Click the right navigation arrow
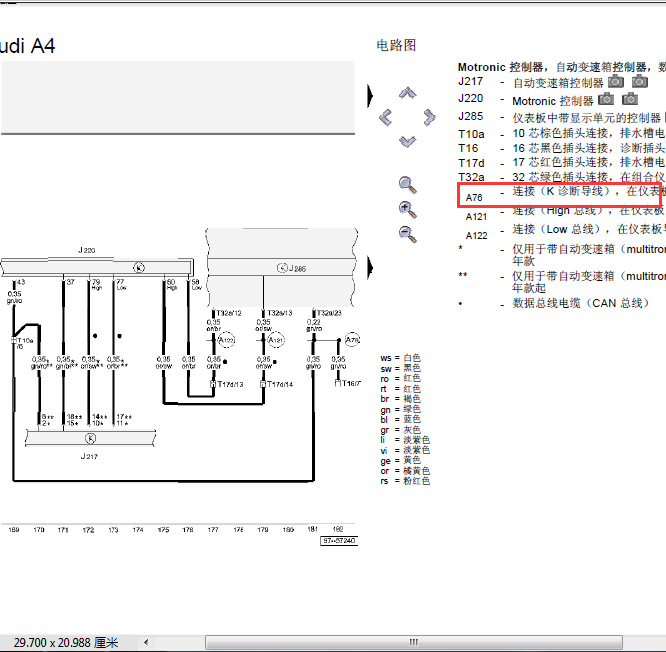This screenshot has width=666, height=652. 429,117
